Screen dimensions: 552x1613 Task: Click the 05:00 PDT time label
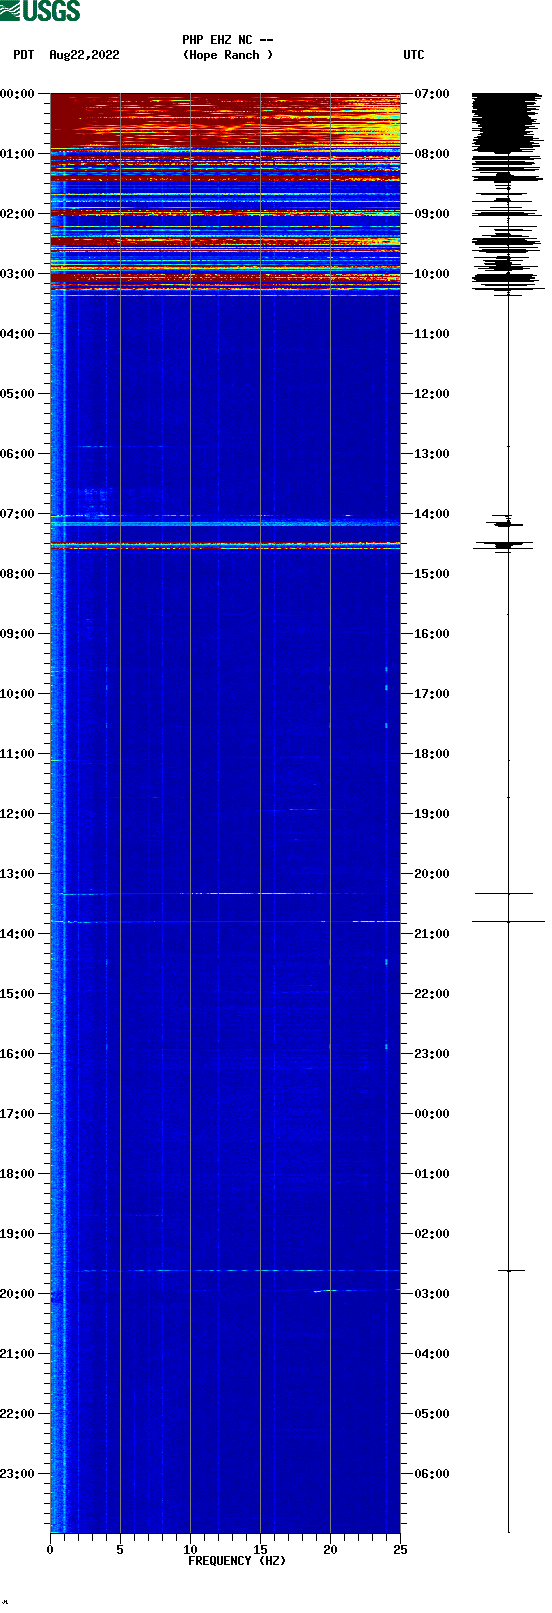point(17,394)
